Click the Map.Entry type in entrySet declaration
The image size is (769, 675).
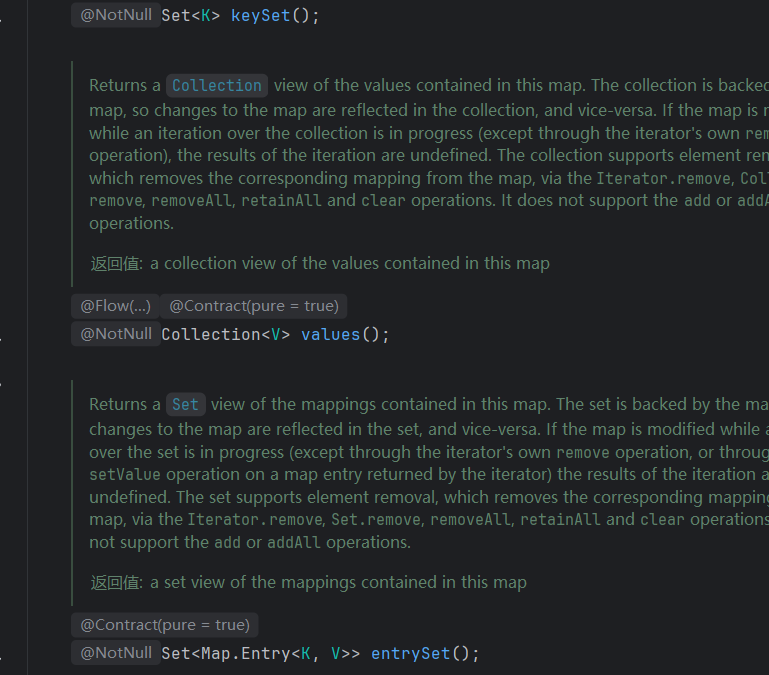click(x=245, y=653)
